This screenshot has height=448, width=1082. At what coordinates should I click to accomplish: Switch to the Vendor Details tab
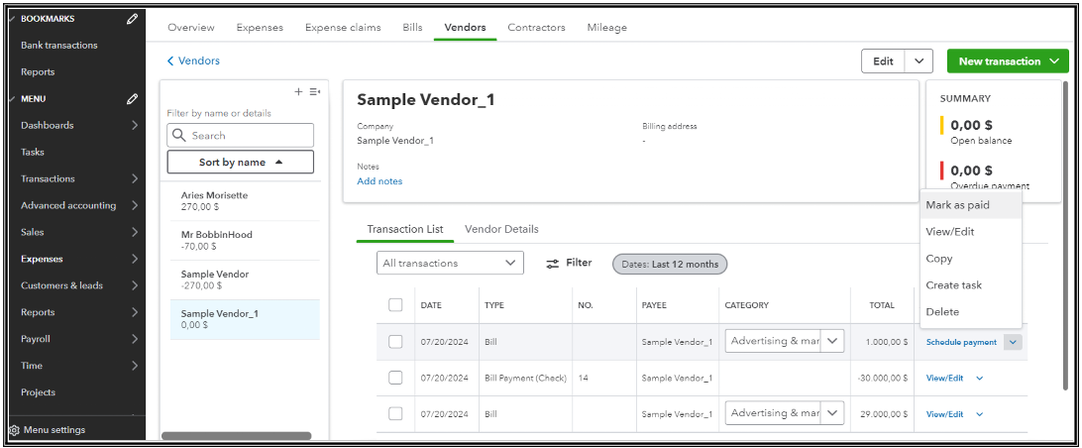(x=501, y=229)
